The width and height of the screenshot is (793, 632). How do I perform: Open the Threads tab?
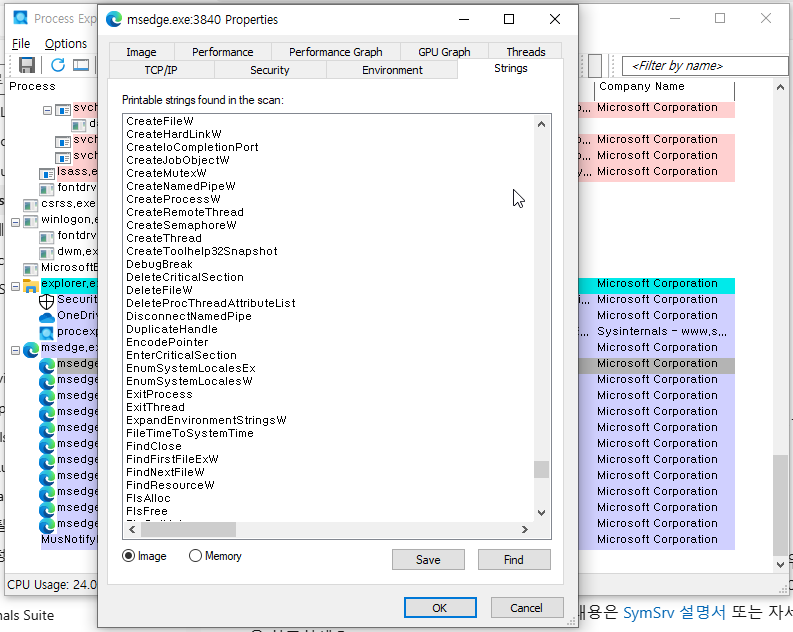(525, 52)
